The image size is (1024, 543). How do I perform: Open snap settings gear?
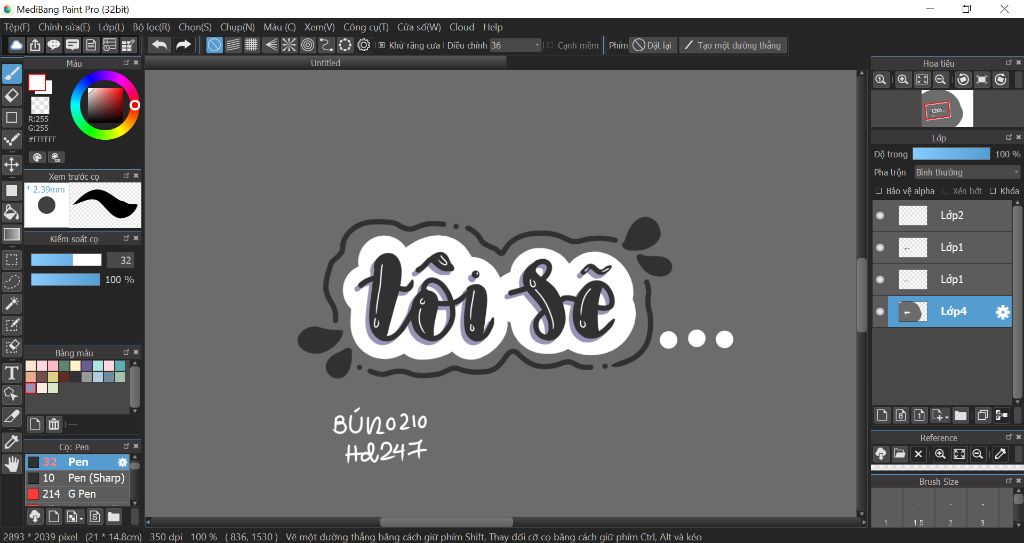pos(364,45)
